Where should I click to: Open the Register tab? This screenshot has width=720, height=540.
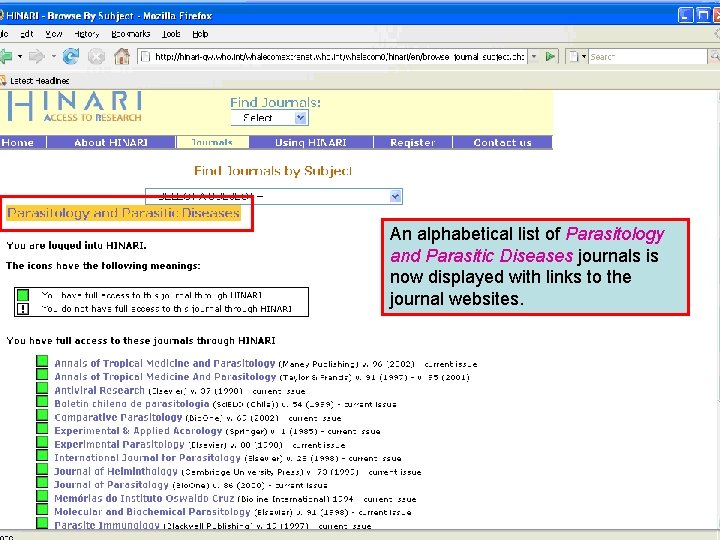(412, 142)
